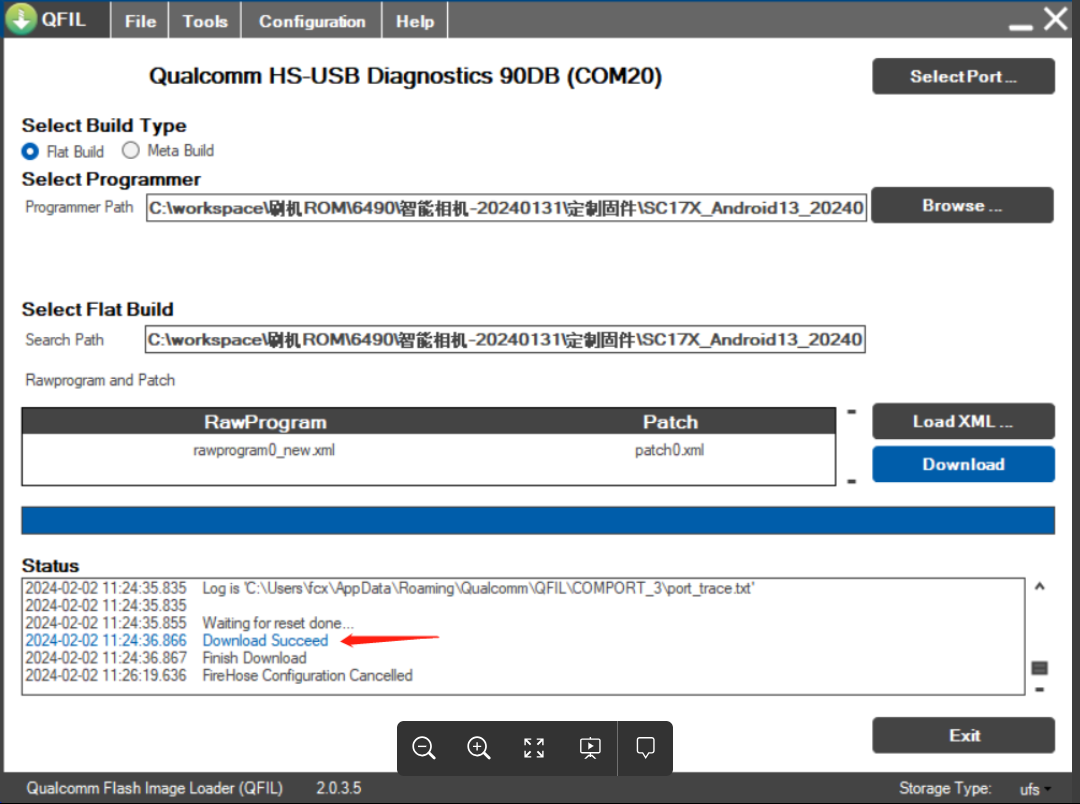Click the Status log scroll-up arrow
The image size is (1080, 804).
tap(1040, 587)
